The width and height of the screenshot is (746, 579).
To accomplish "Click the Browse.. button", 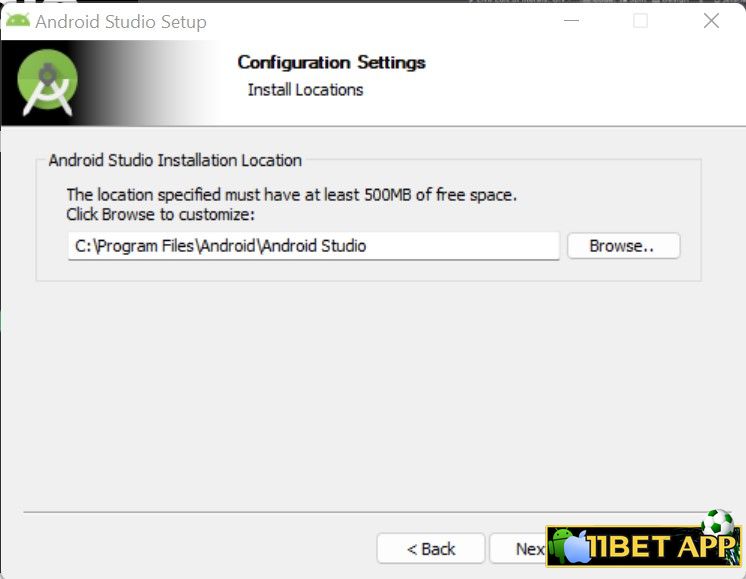I will click(x=624, y=245).
